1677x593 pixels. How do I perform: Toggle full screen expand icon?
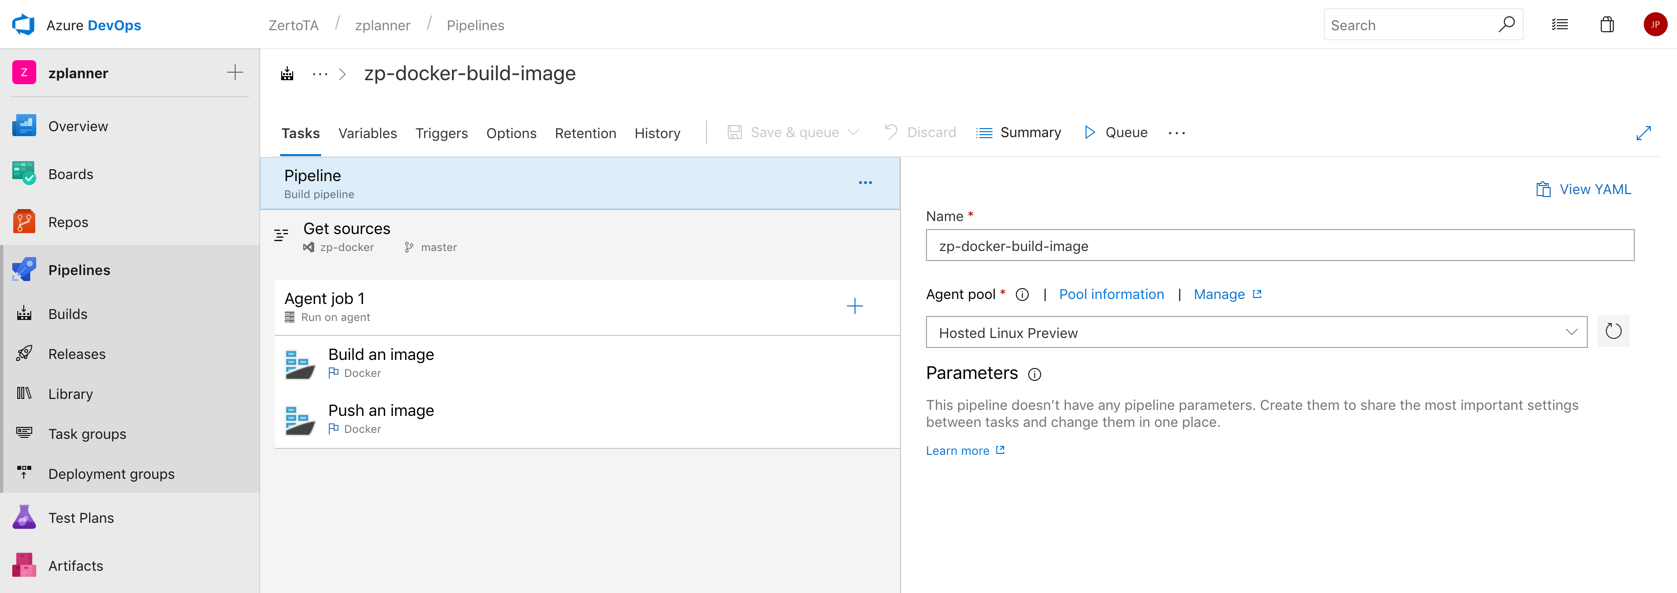tap(1644, 133)
